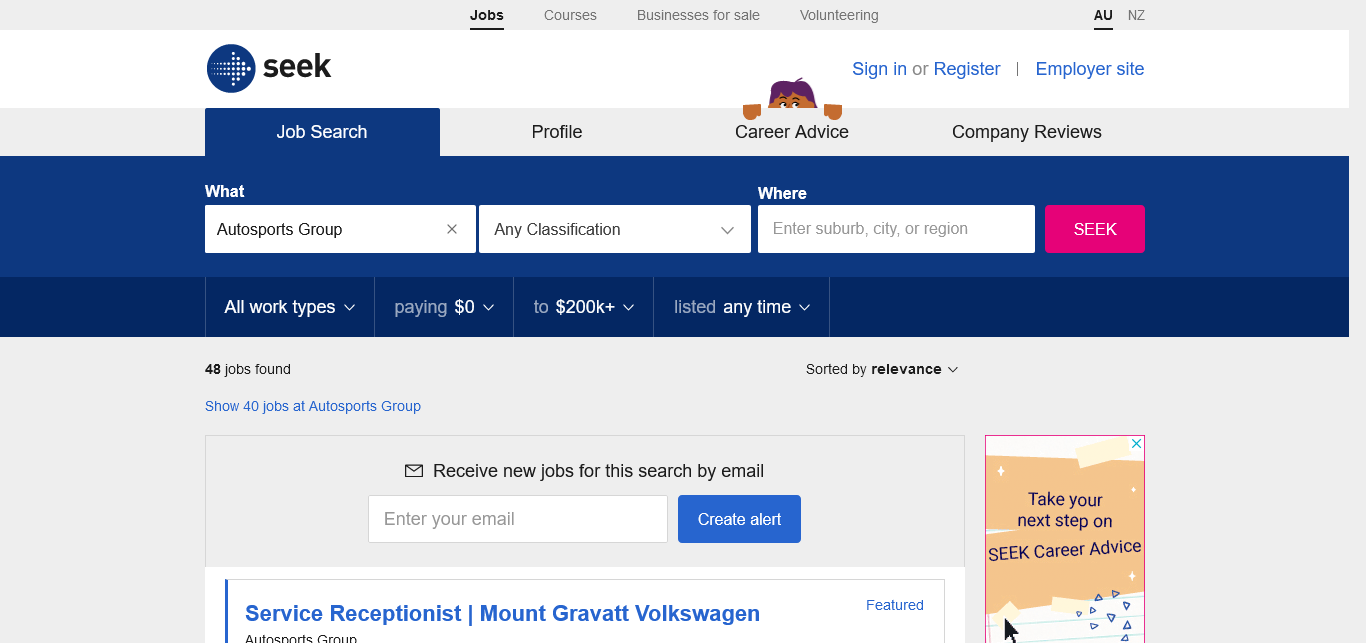The width and height of the screenshot is (1366, 643).
Task: Click the SEEK logo
Action: 268,68
